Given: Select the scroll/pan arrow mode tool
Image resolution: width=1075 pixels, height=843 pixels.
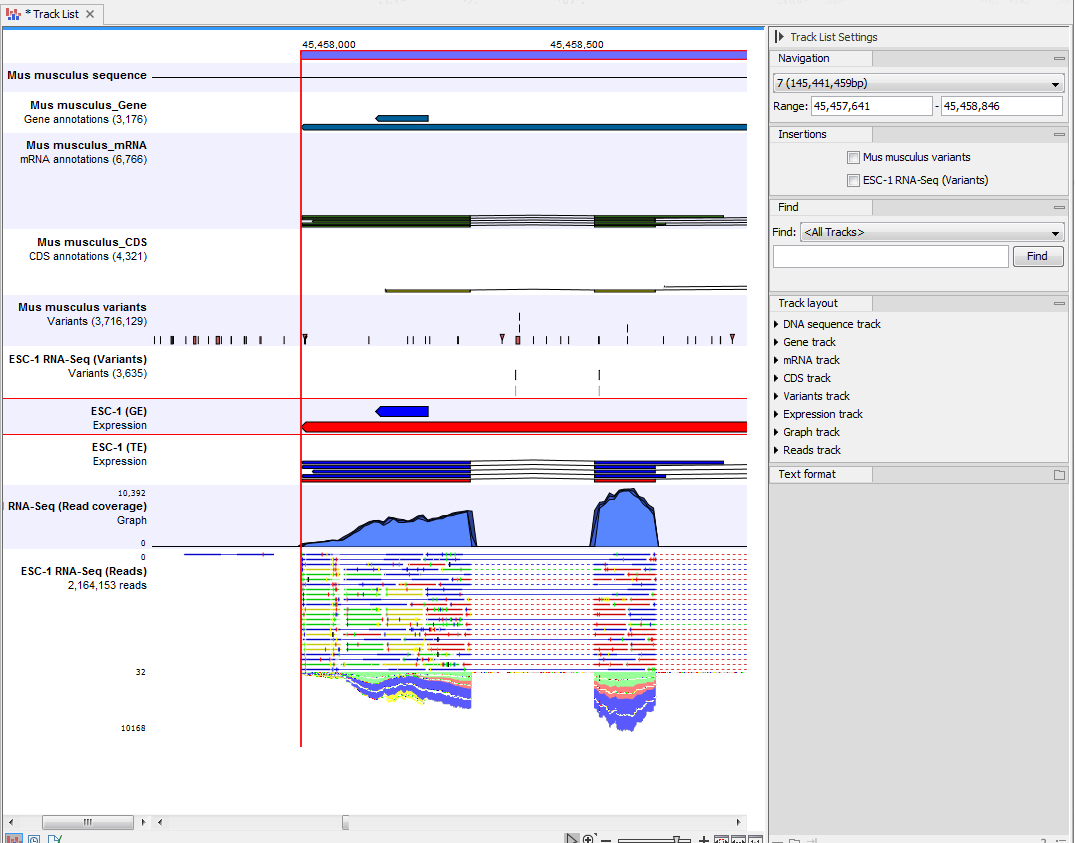Looking at the screenshot, I should [572, 837].
